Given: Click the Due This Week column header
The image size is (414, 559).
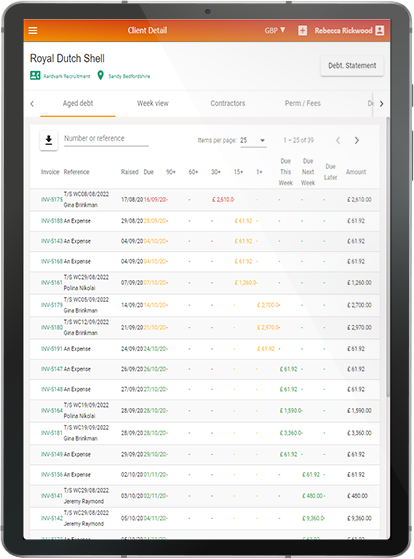Looking at the screenshot, I should 286,172.
